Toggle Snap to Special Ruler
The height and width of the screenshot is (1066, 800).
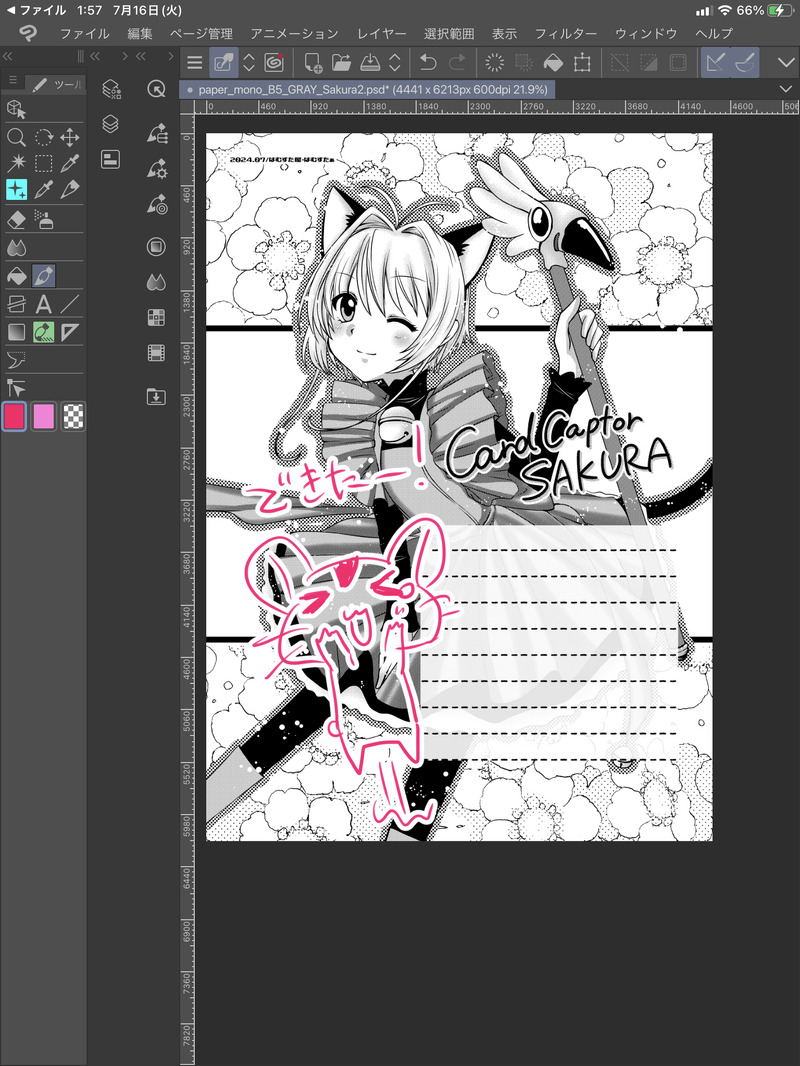click(x=745, y=63)
